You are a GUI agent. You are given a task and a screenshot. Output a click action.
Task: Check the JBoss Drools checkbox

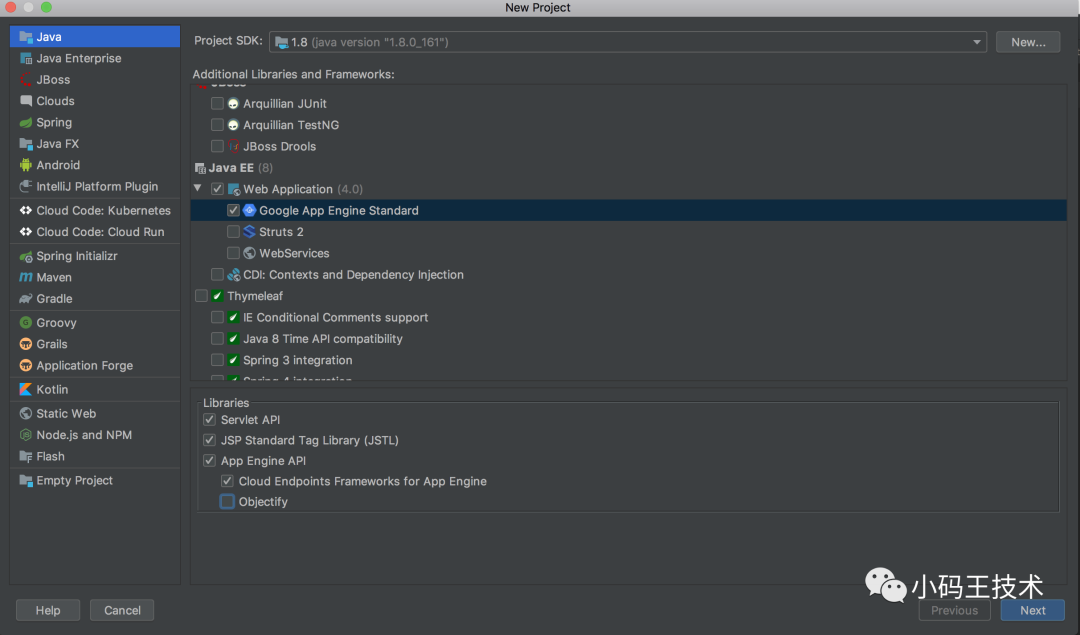217,146
